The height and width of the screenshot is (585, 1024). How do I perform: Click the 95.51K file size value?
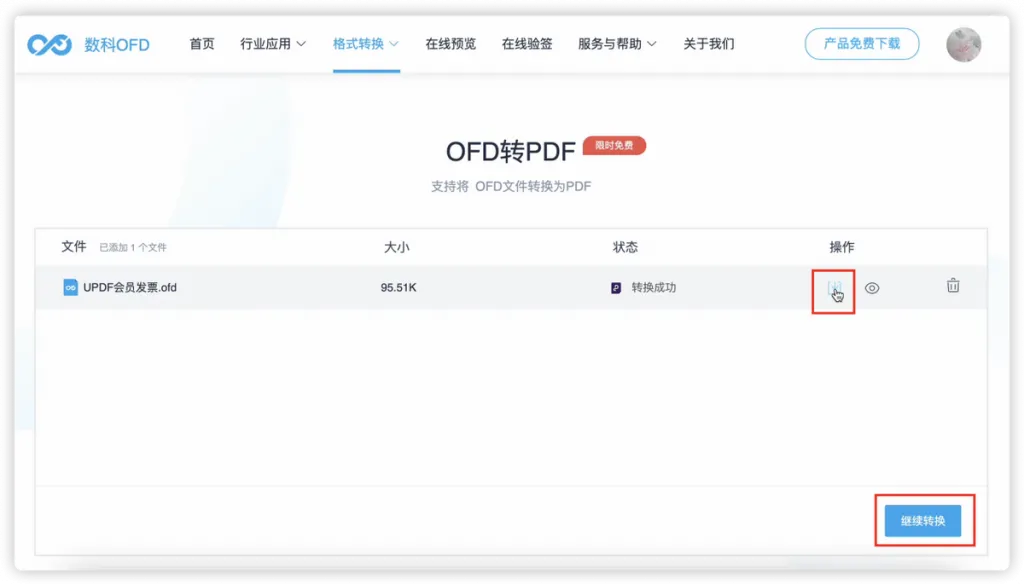pyautogui.click(x=398, y=287)
